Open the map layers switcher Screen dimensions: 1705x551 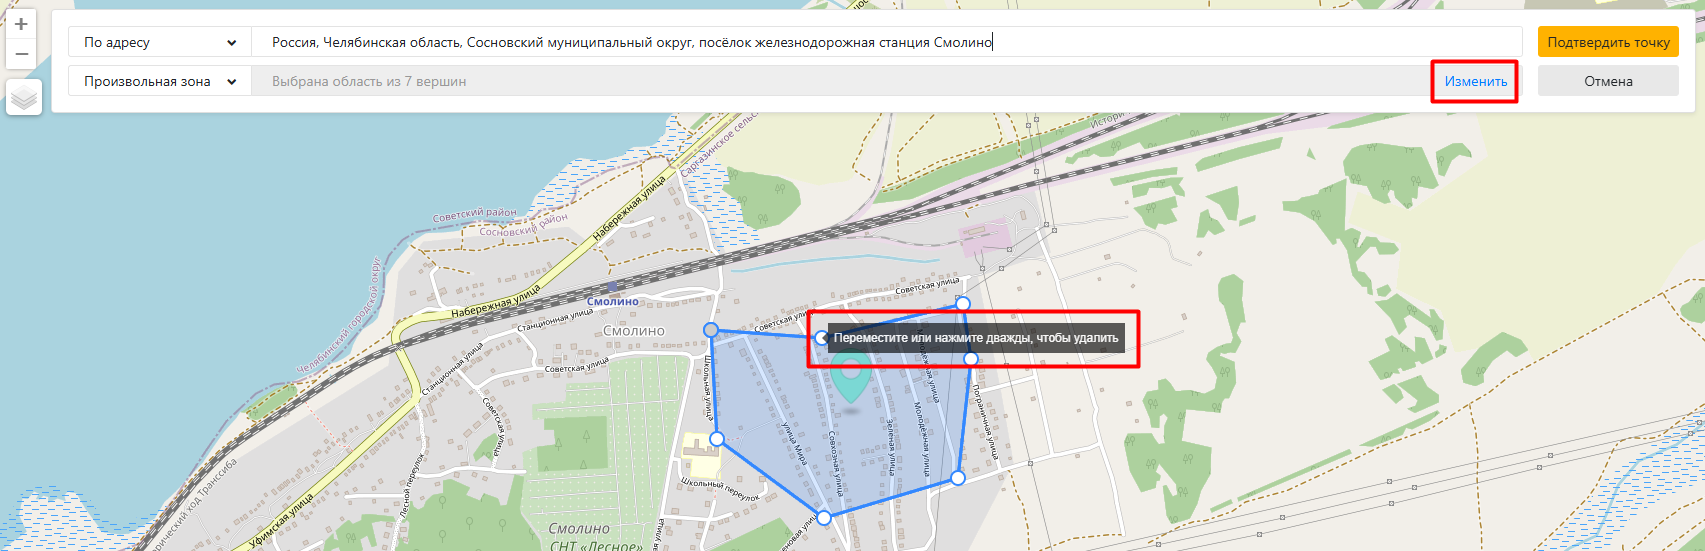pos(24,97)
